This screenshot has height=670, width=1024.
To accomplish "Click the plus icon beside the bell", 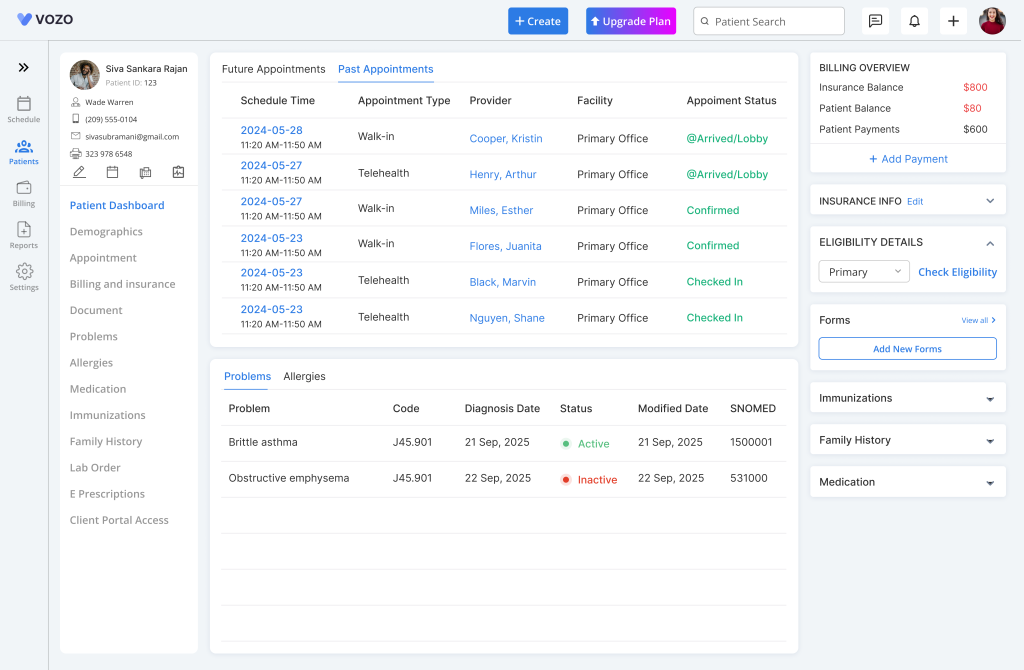I will tap(953, 21).
